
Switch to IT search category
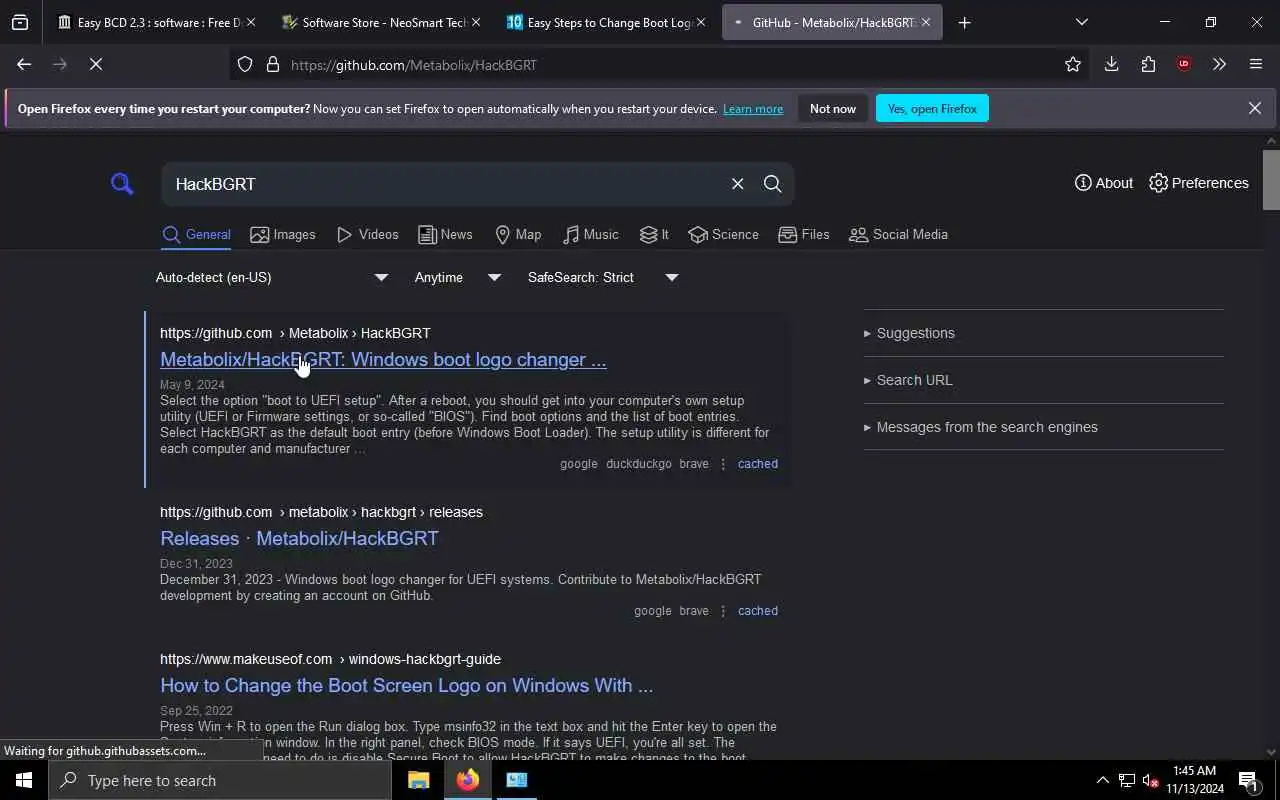(654, 234)
